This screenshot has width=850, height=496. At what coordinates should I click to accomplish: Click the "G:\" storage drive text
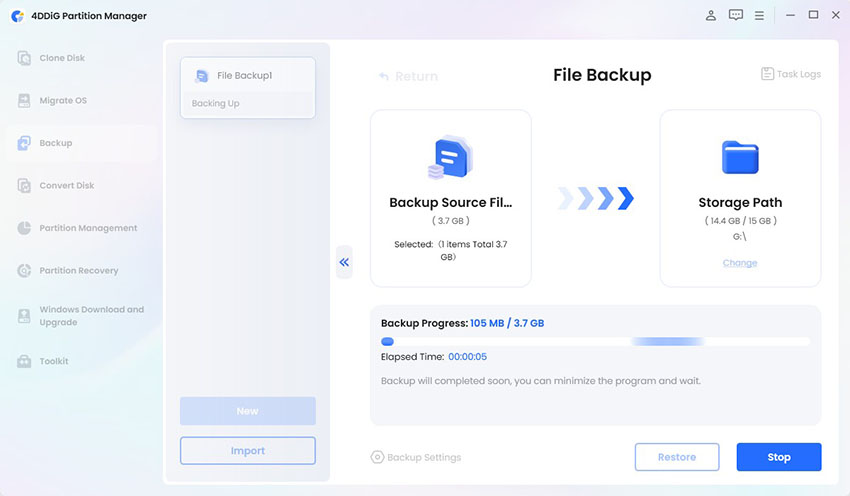(739, 236)
